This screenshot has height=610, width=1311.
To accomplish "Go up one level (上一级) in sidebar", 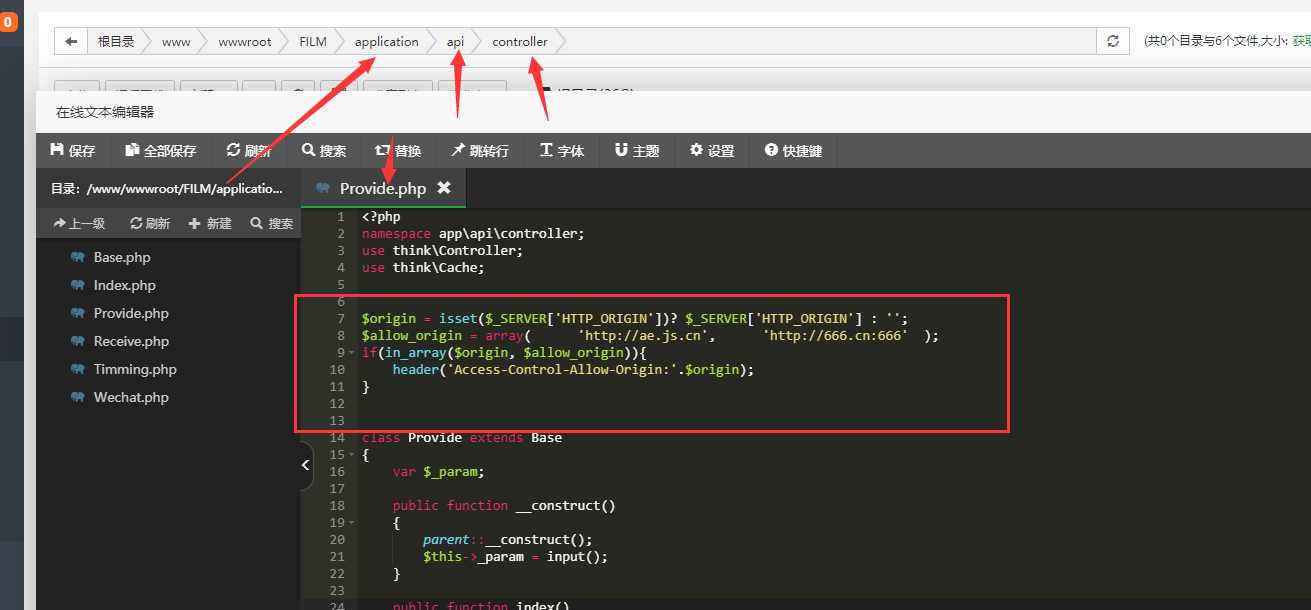I will [79, 223].
